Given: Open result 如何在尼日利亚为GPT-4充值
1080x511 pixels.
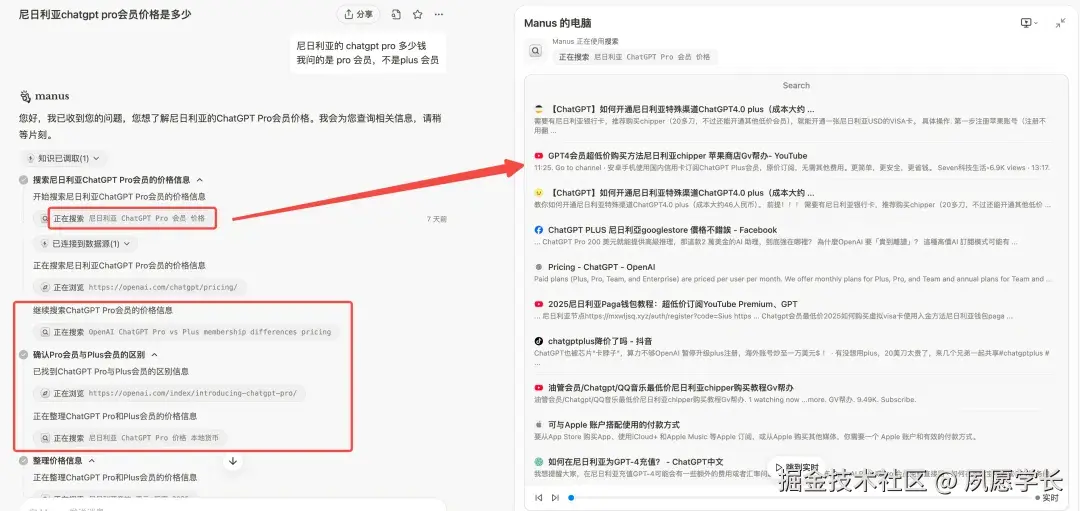Looking at the screenshot, I should pos(636,461).
